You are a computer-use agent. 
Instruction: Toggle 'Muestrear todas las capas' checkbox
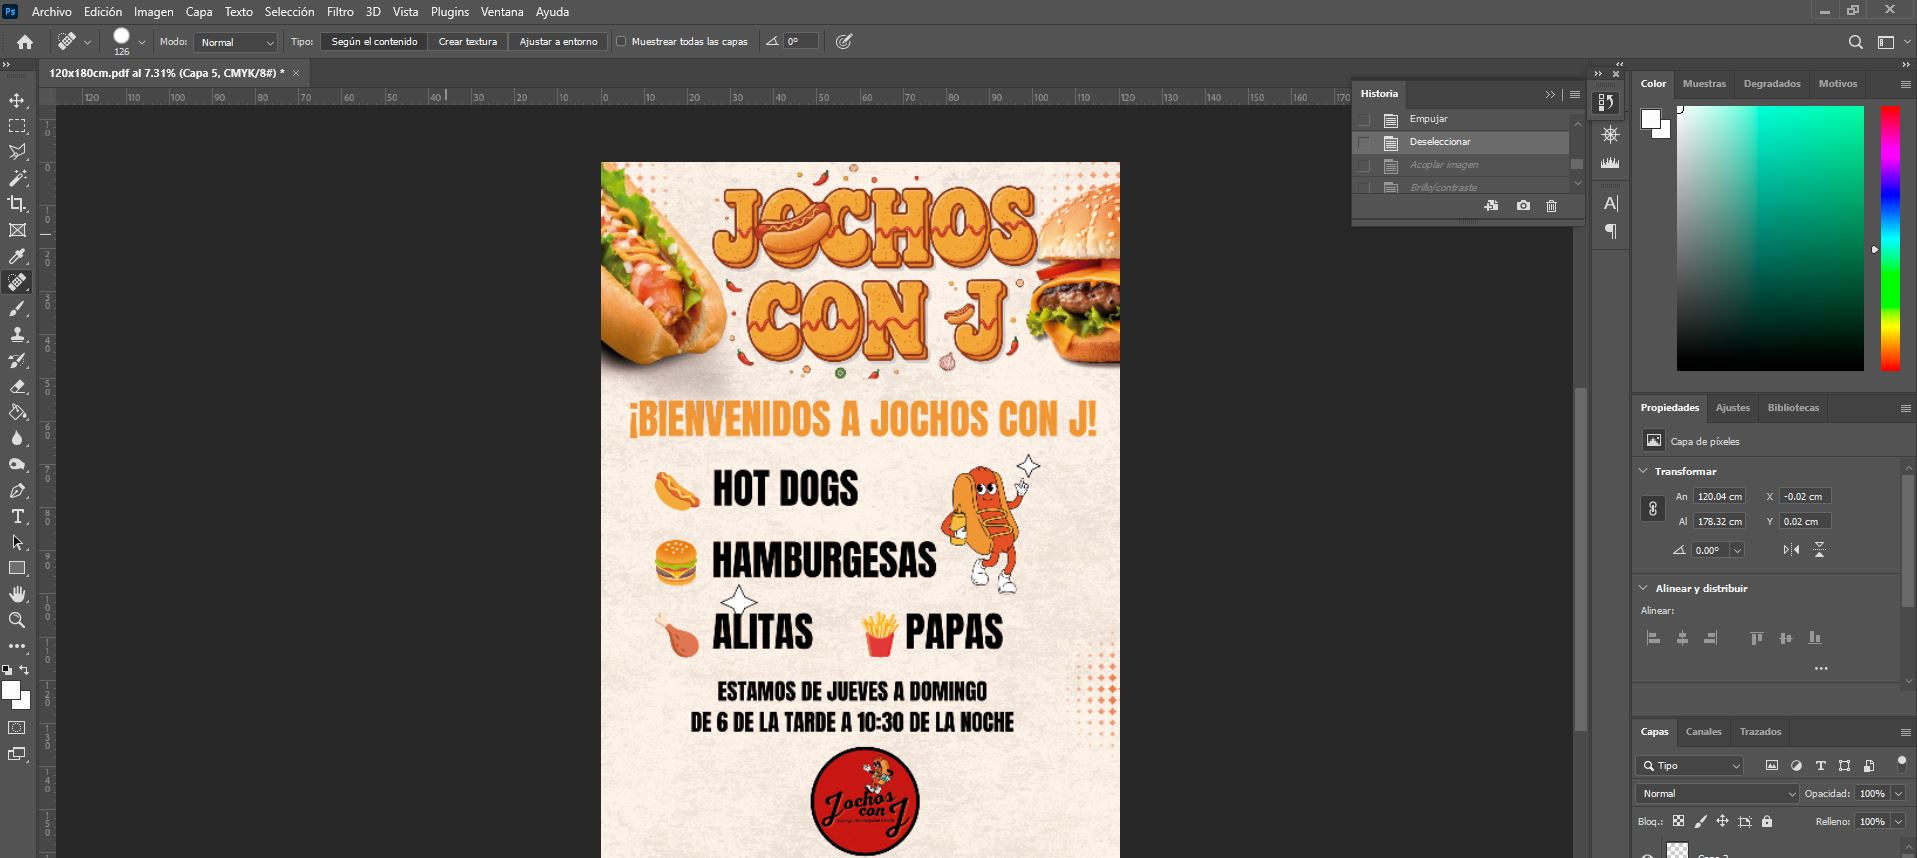click(621, 42)
